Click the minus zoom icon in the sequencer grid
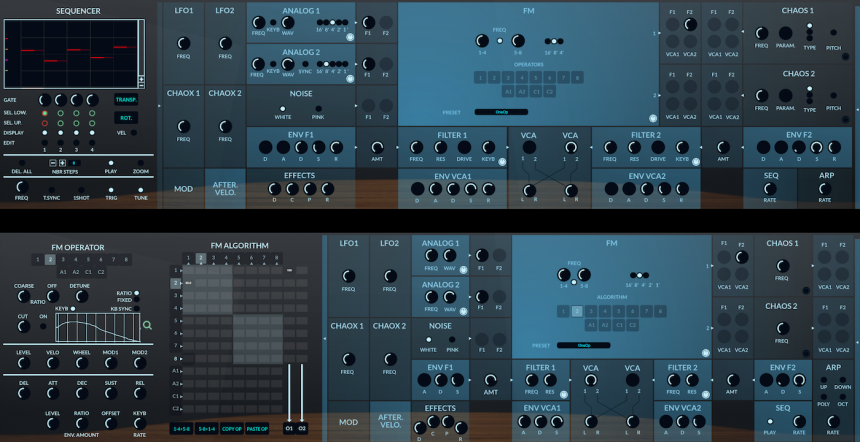Viewport: 860px width, 442px height. click(142, 85)
